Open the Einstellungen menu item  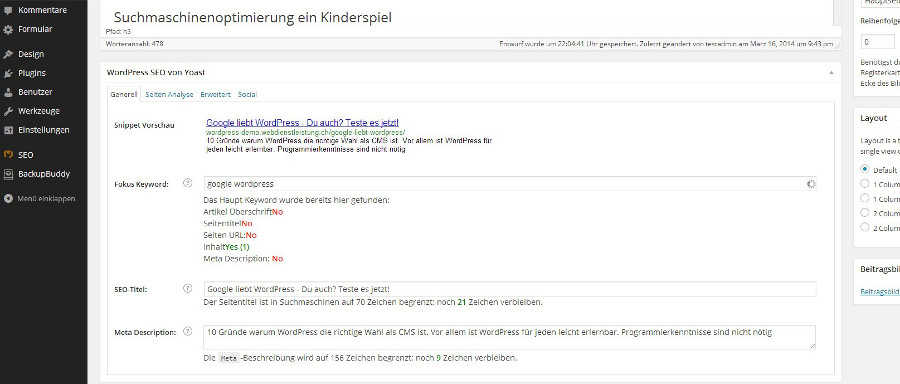(44, 130)
